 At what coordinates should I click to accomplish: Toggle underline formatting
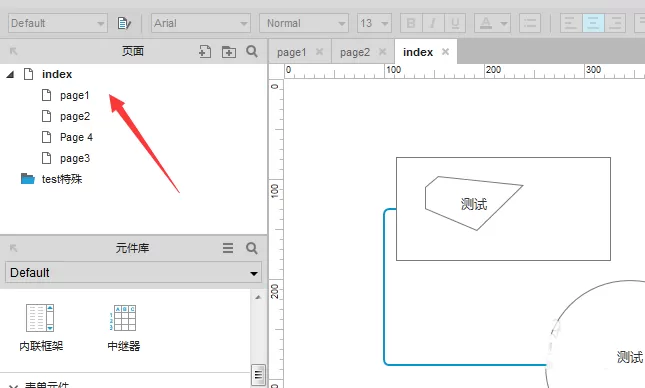point(455,23)
